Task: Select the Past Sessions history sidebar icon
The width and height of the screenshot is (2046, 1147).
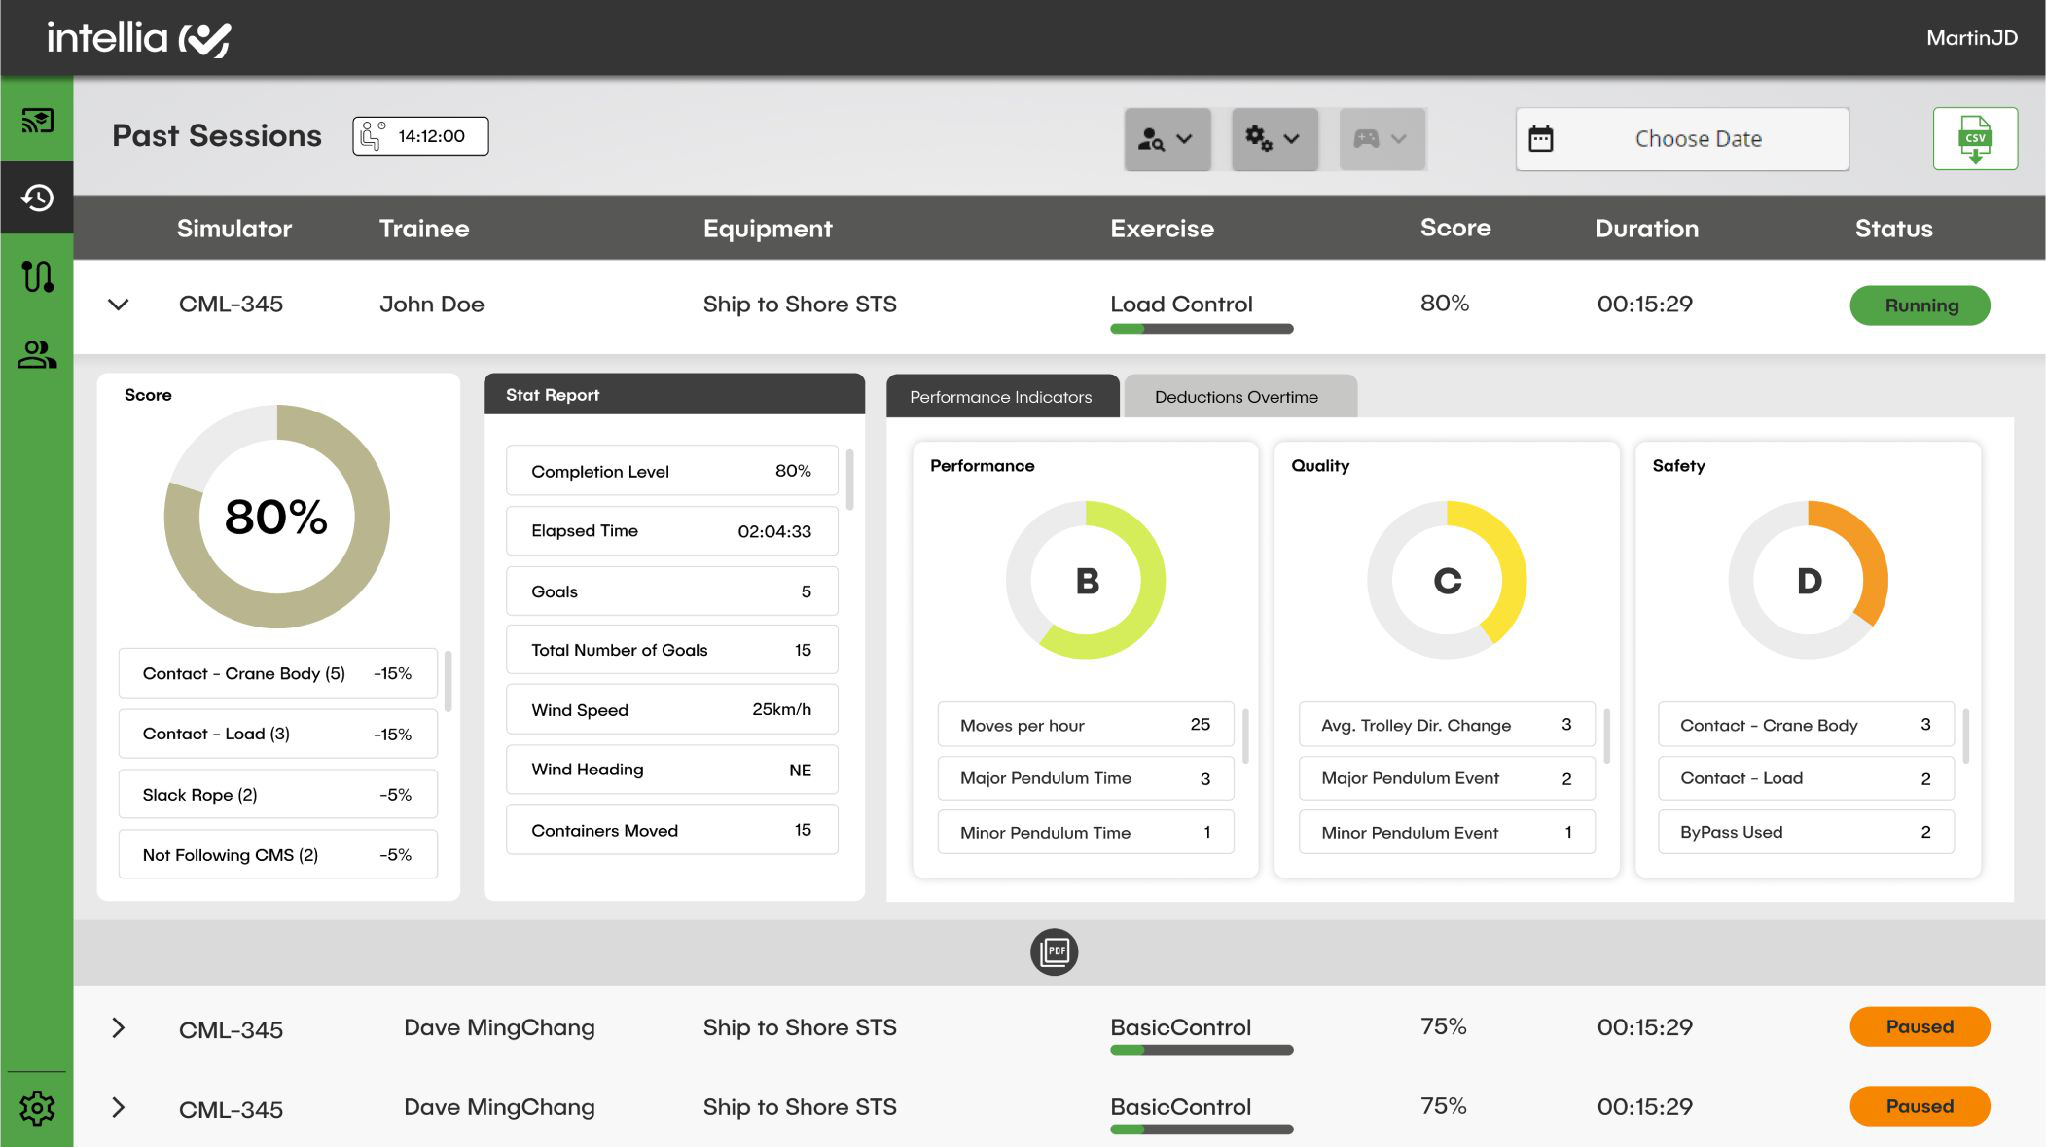Action: tap(37, 197)
